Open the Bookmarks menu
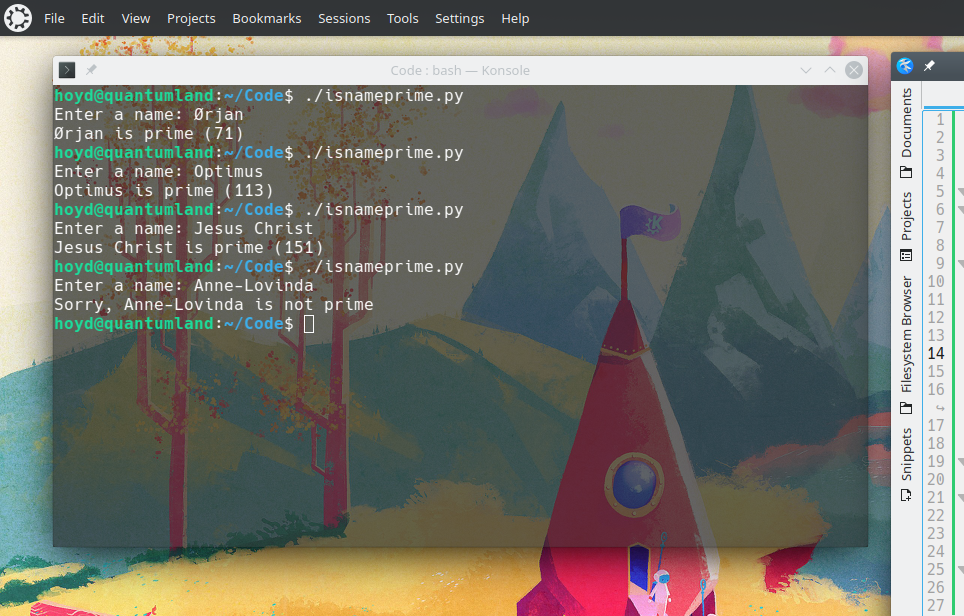 coord(266,18)
